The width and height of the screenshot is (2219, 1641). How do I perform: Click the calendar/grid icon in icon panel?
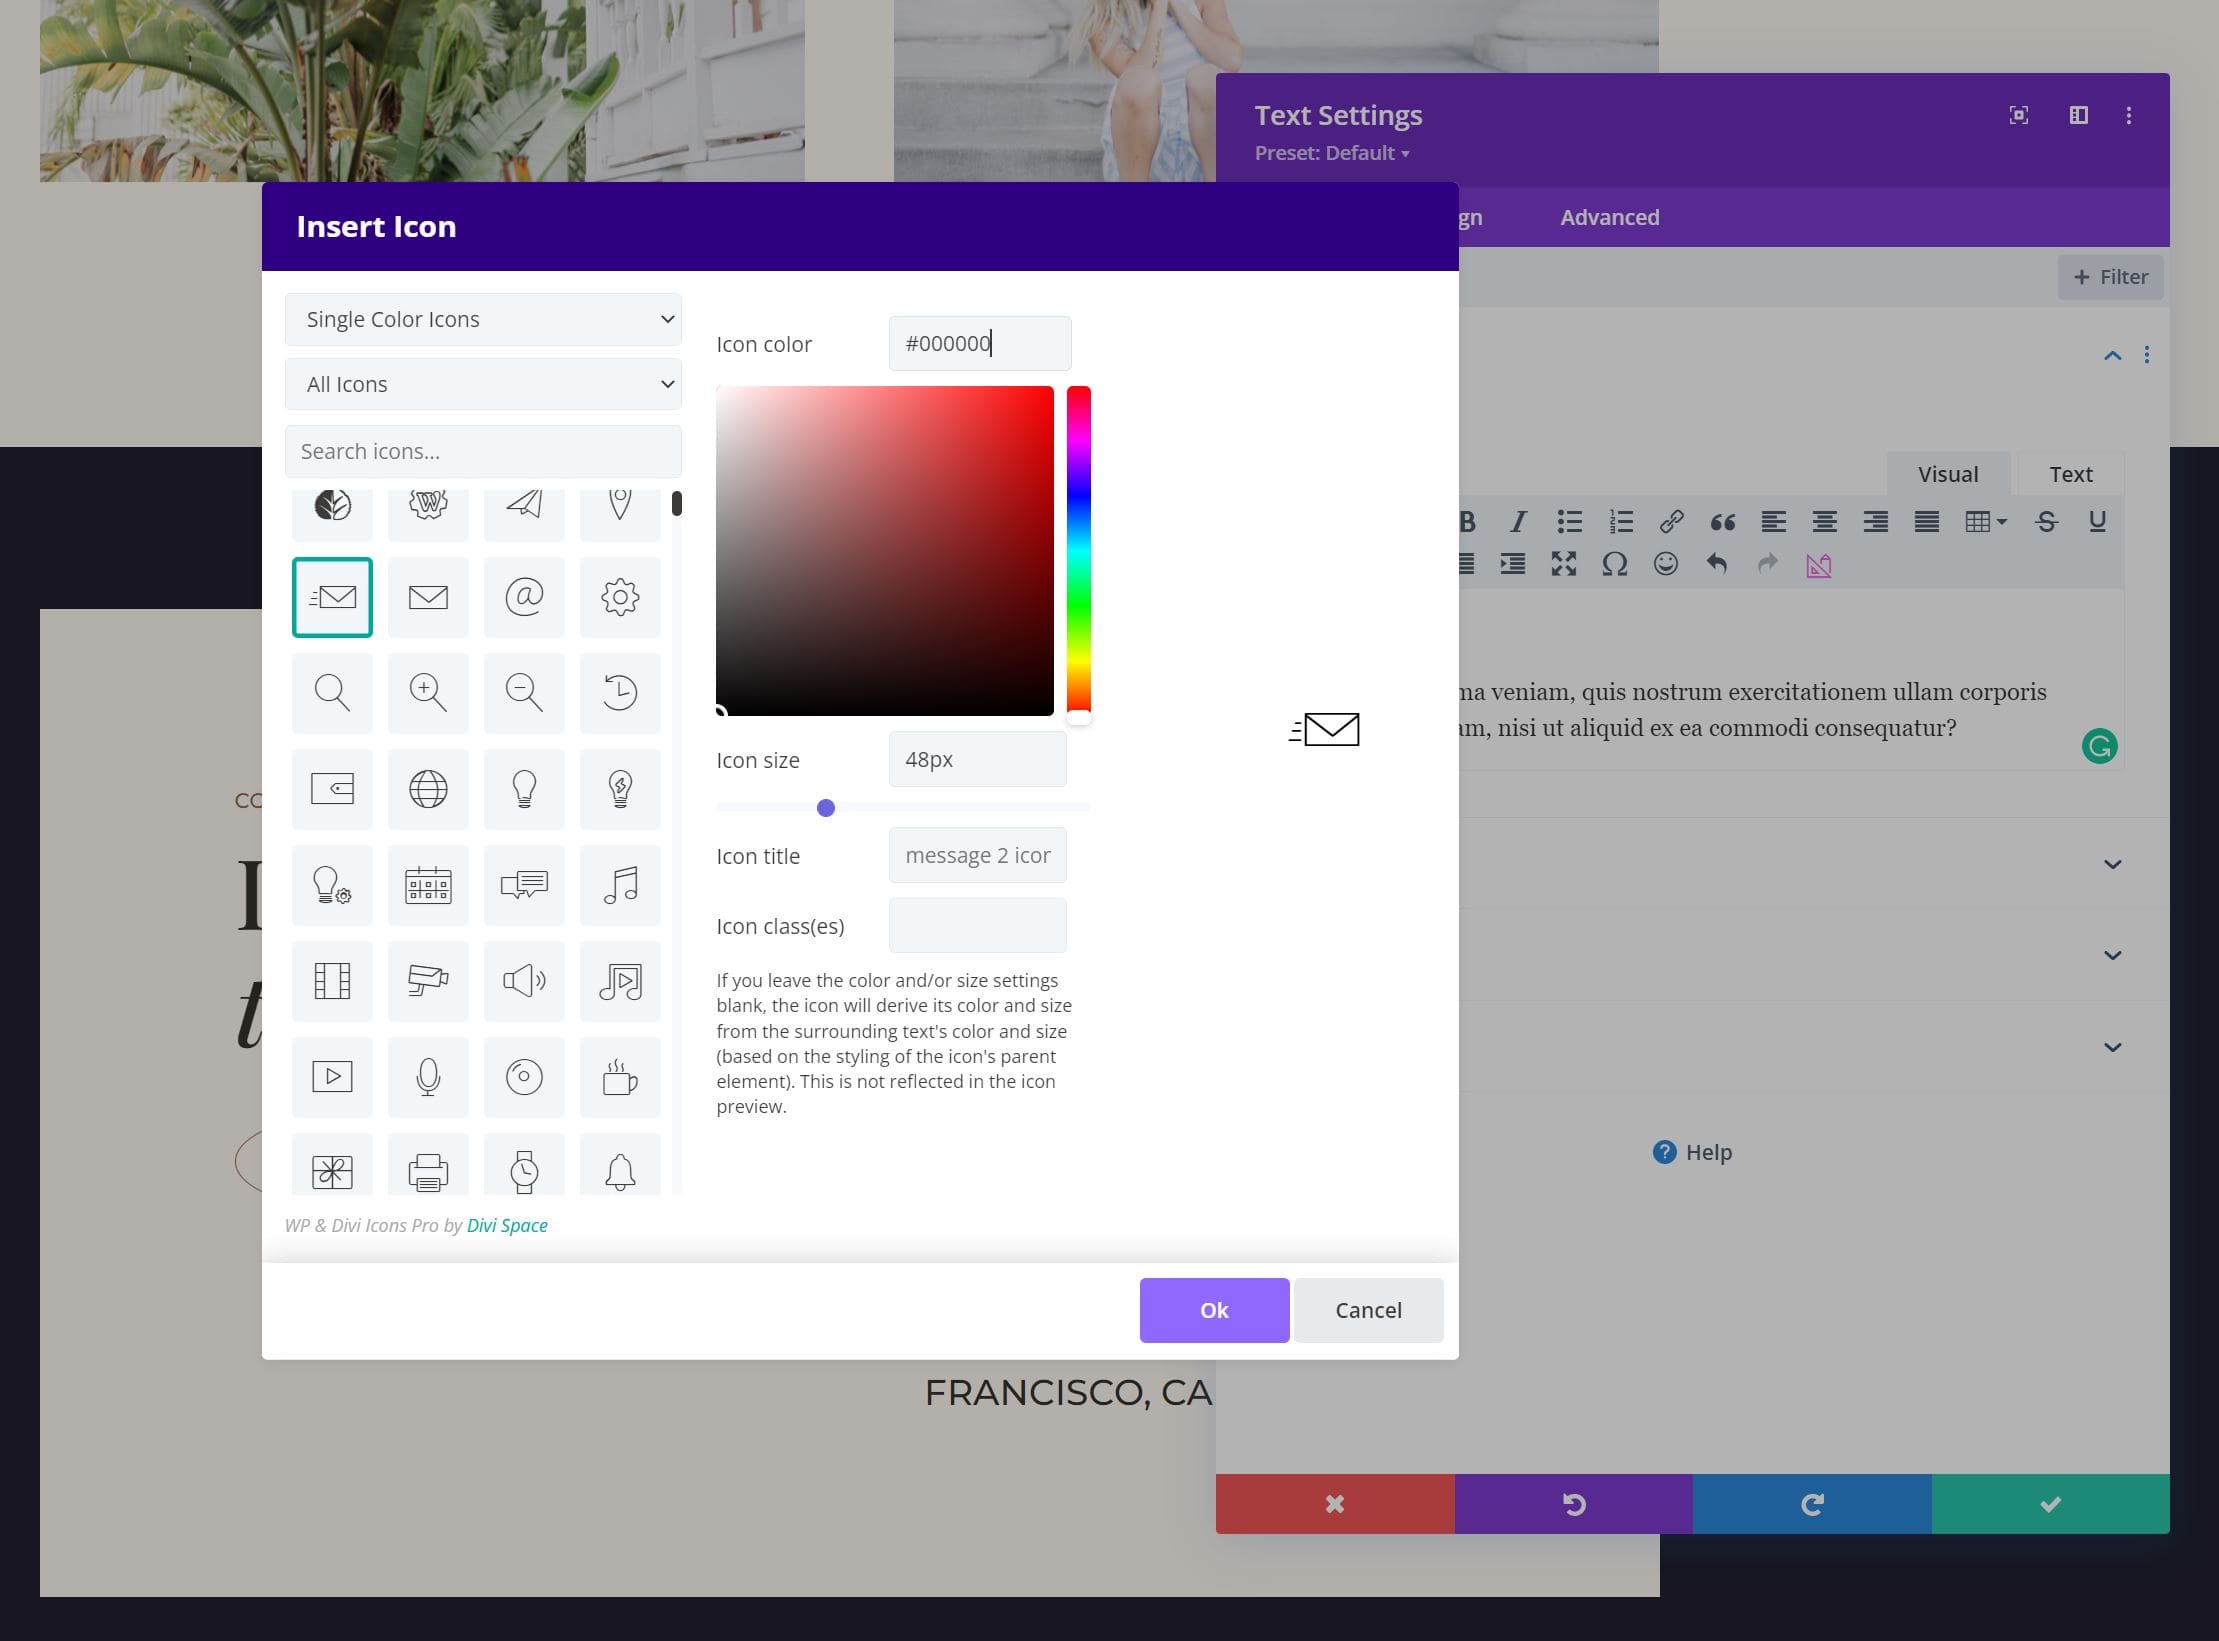(x=426, y=884)
